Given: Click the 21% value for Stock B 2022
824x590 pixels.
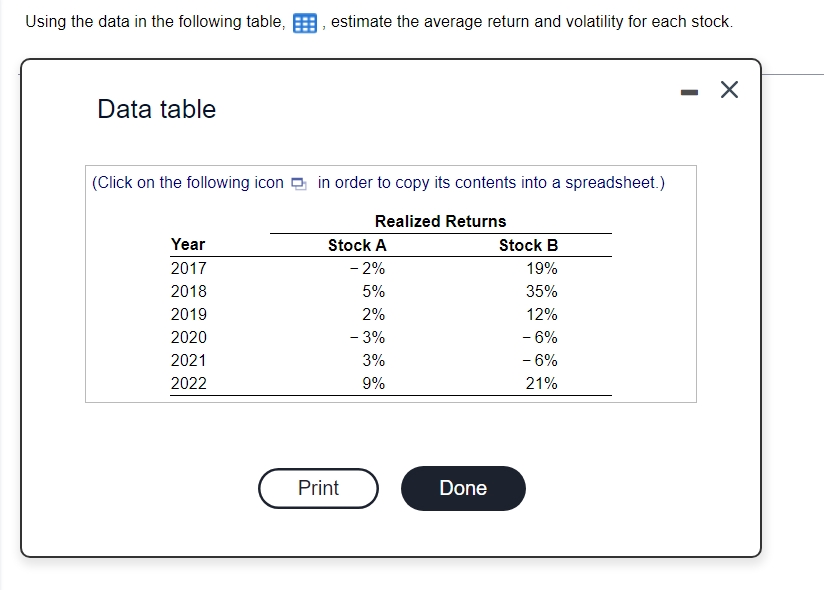Looking at the screenshot, I should tap(545, 383).
